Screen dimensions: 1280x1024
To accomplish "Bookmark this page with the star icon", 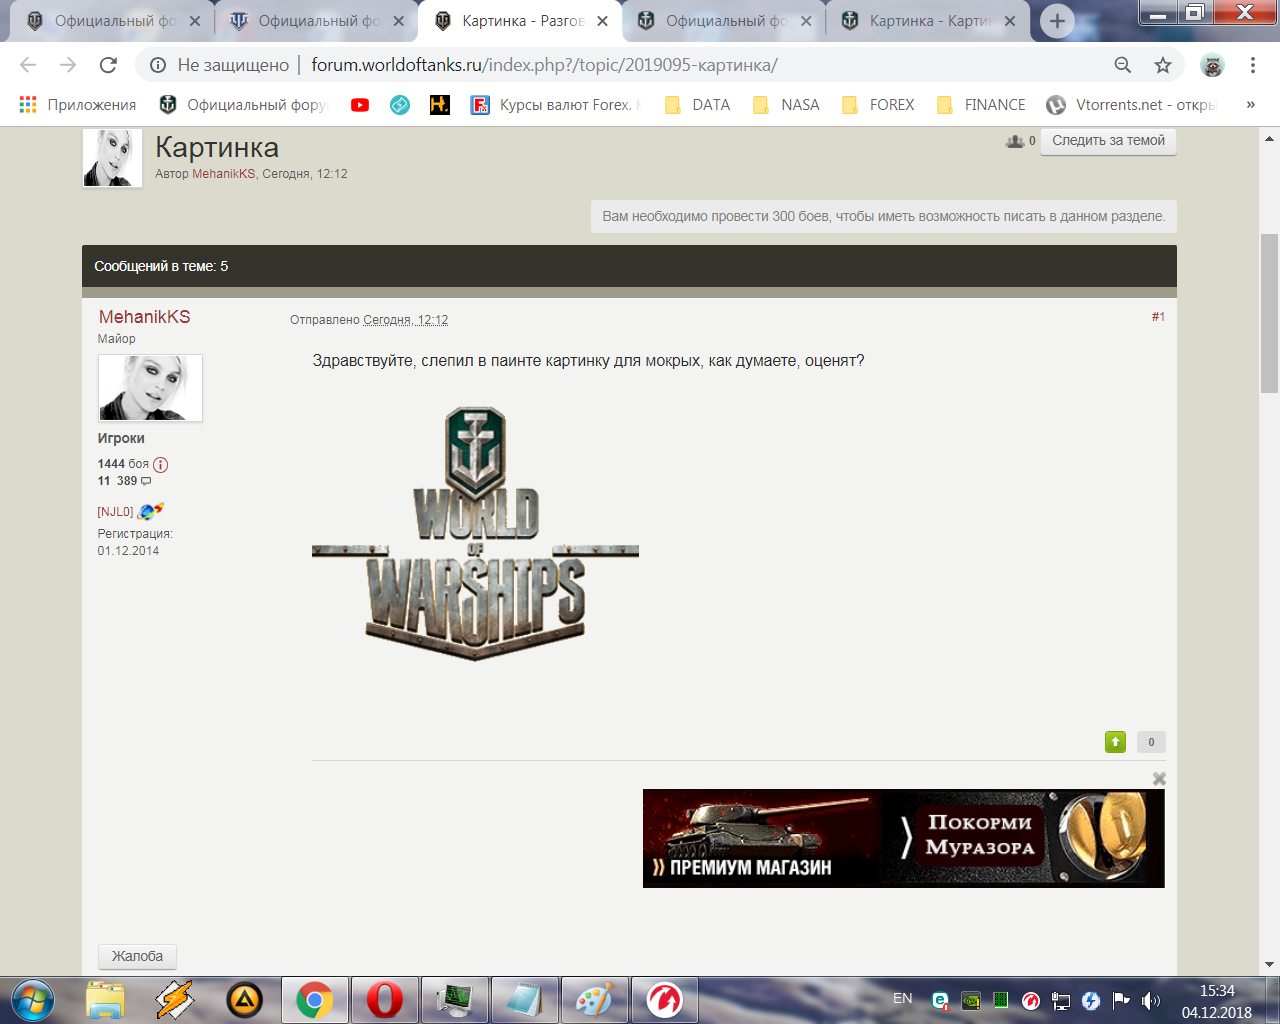I will pyautogui.click(x=1163, y=65).
